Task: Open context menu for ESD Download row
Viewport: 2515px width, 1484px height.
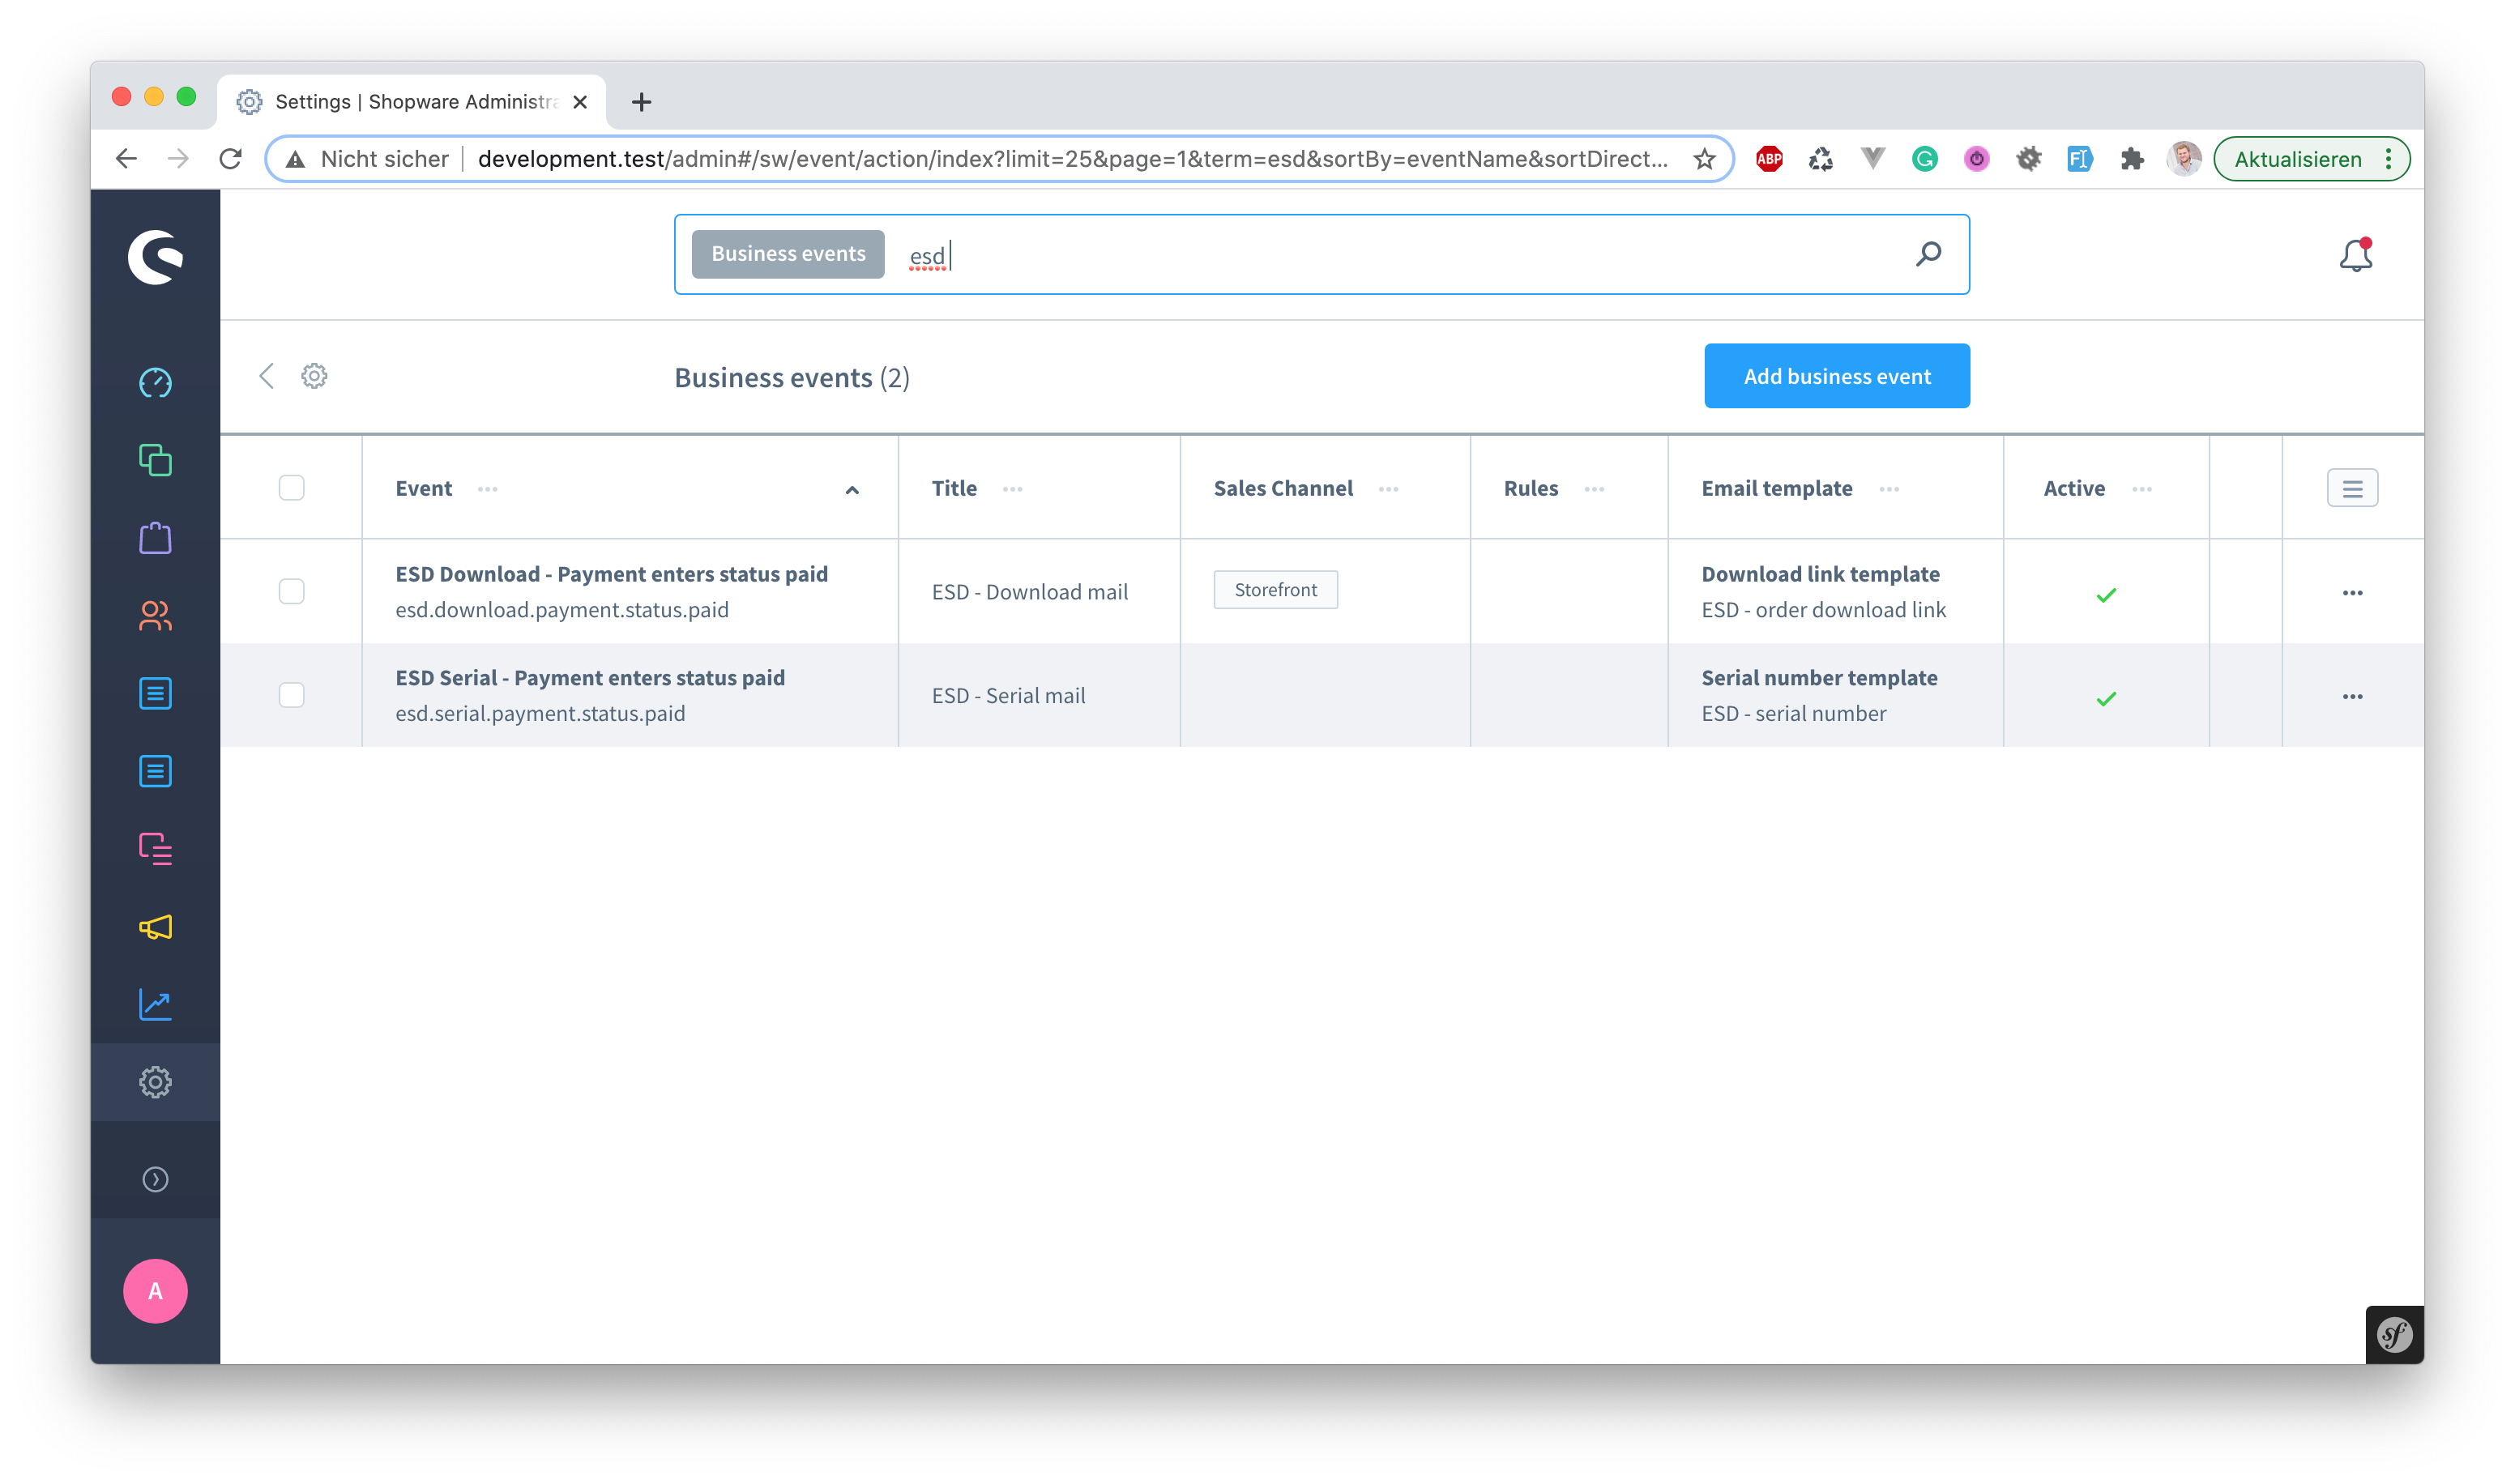Action: coord(2352,593)
